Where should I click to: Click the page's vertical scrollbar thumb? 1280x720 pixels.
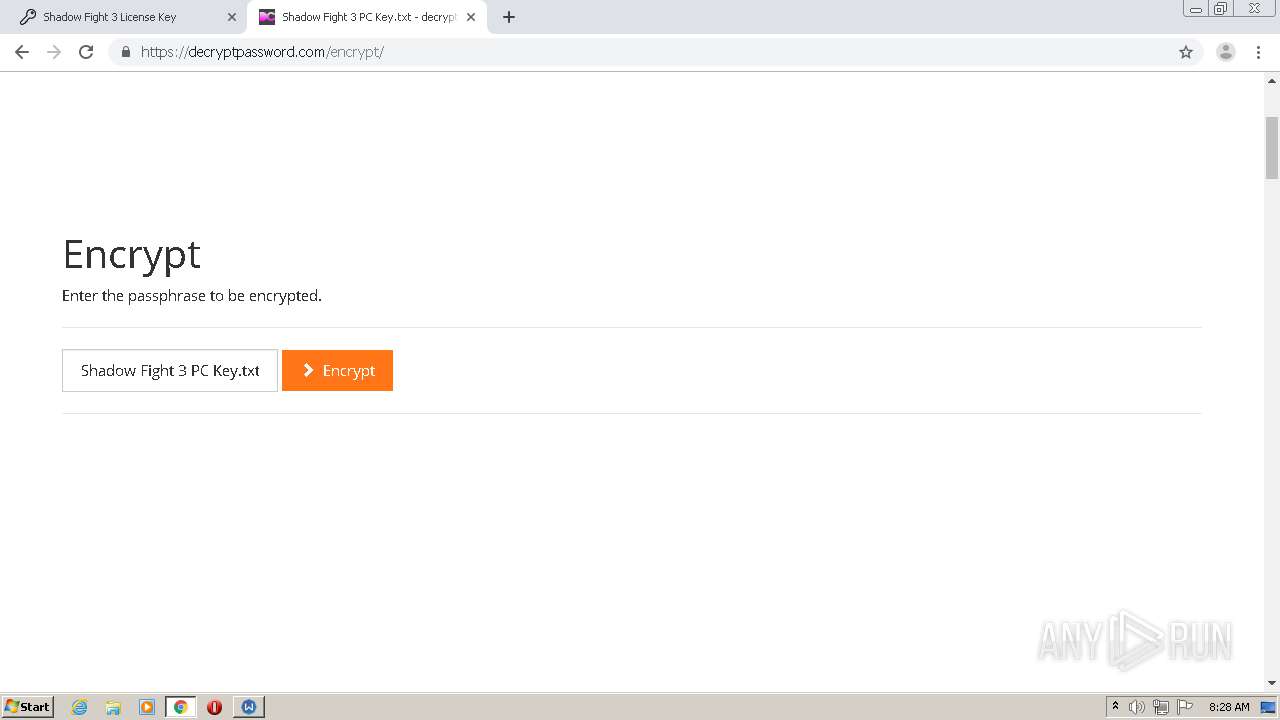1272,147
